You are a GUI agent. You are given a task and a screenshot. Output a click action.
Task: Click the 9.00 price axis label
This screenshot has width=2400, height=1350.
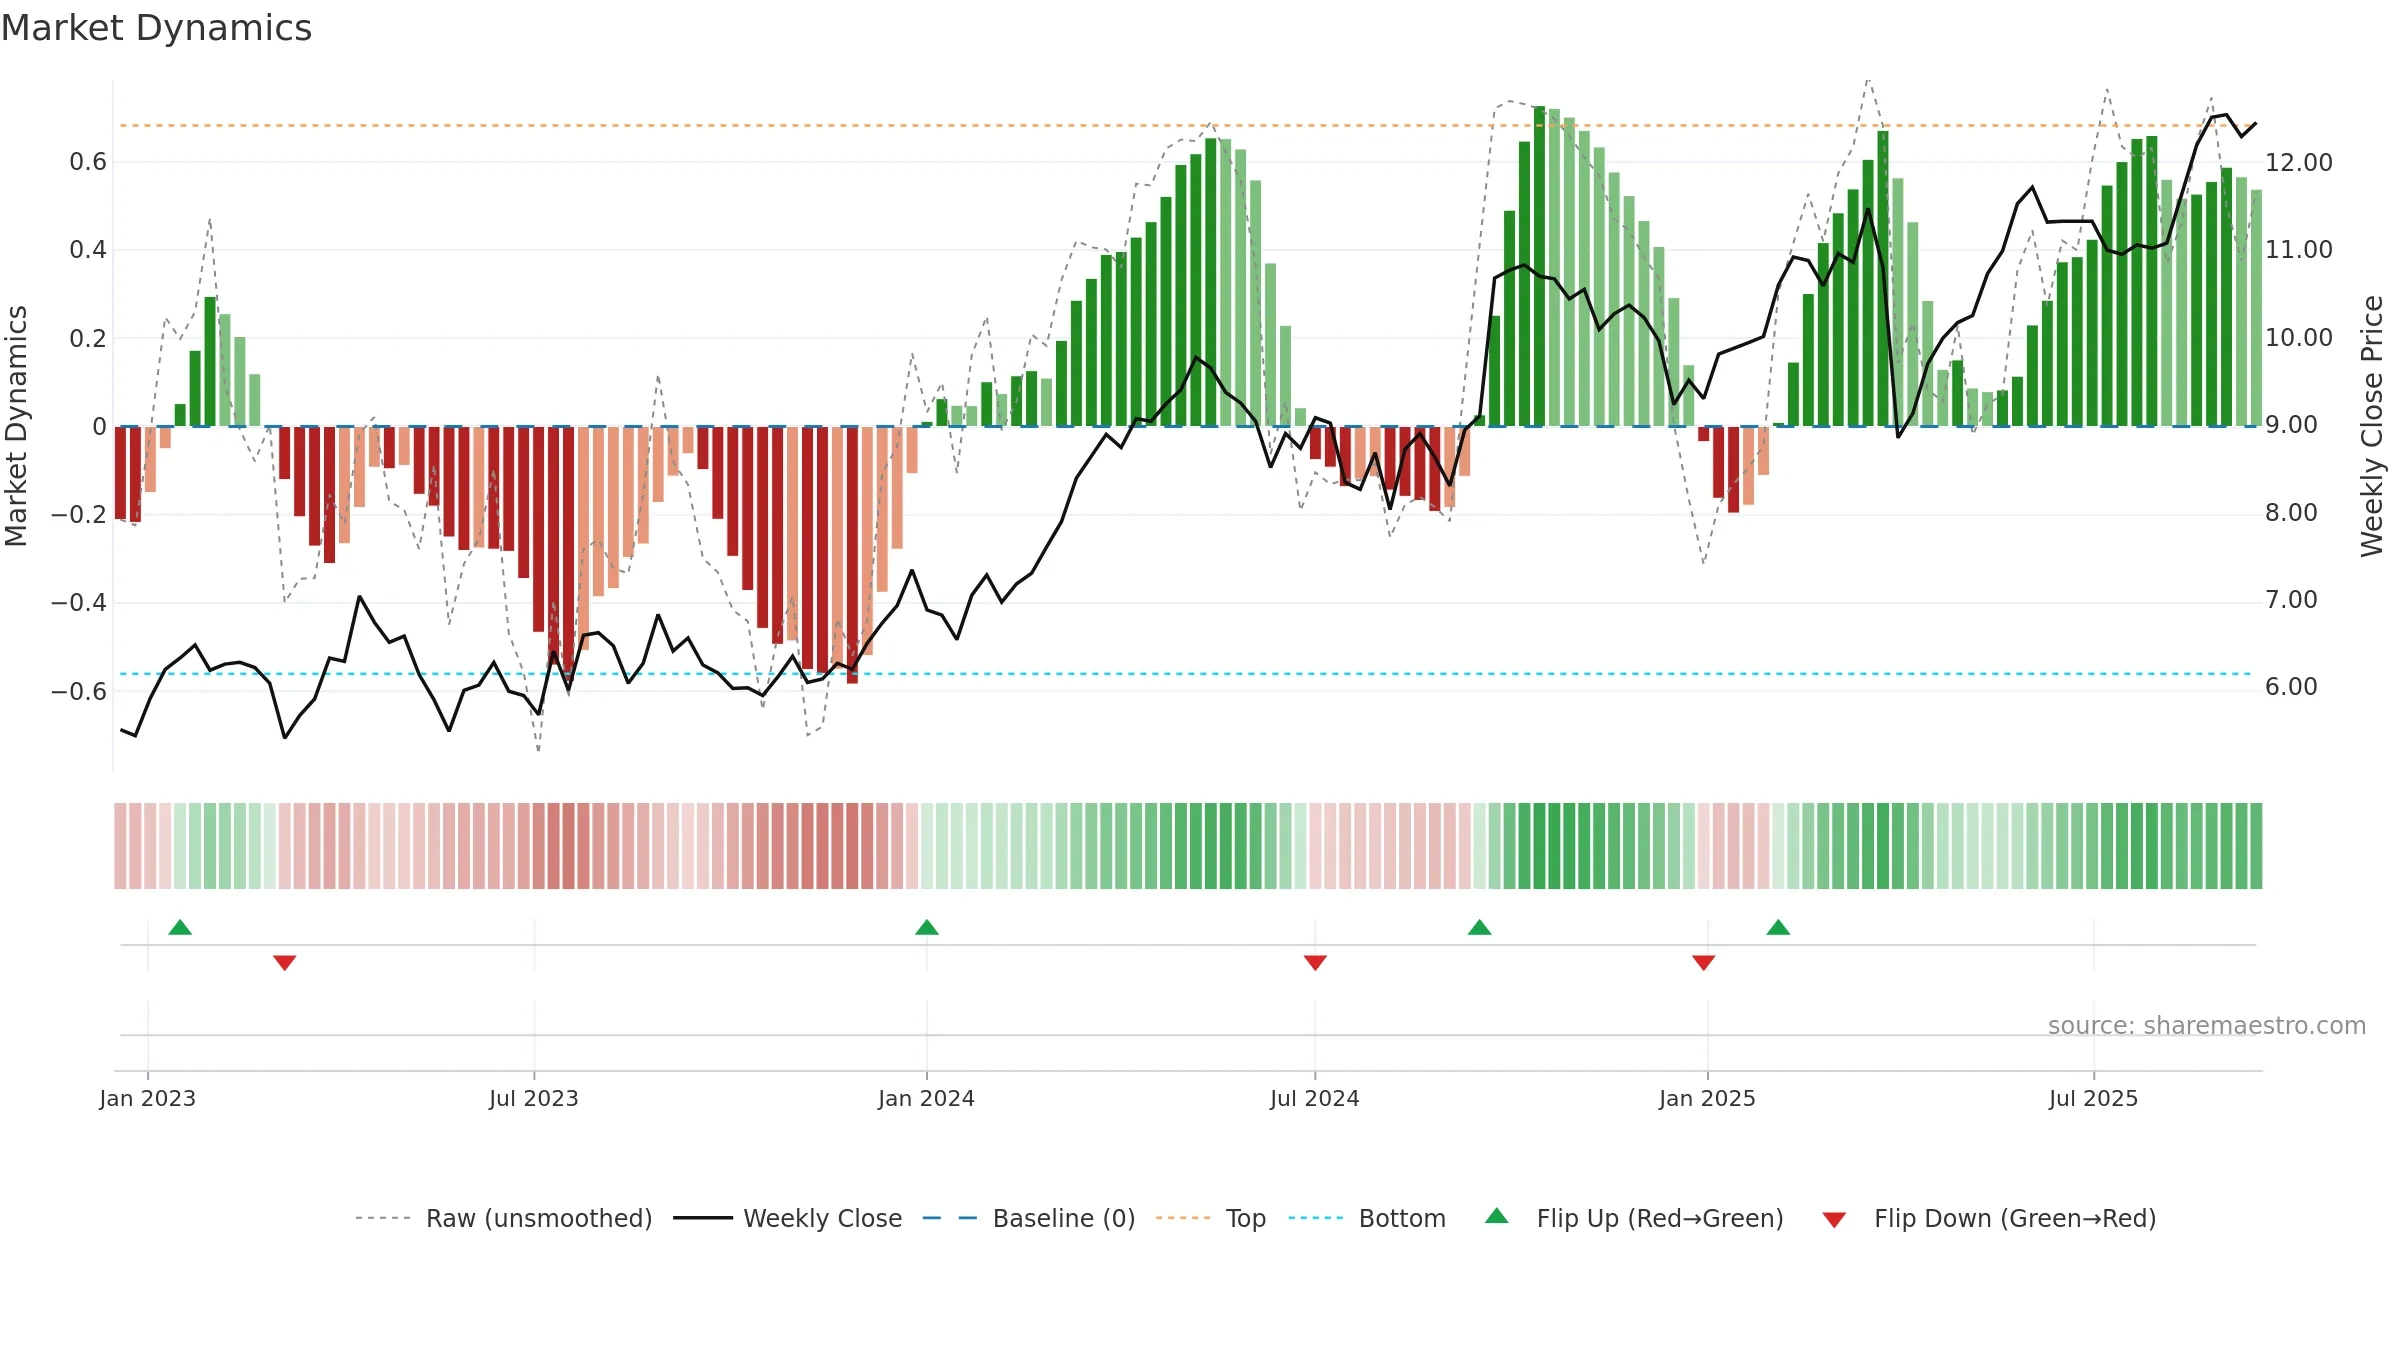[x=2291, y=425]
